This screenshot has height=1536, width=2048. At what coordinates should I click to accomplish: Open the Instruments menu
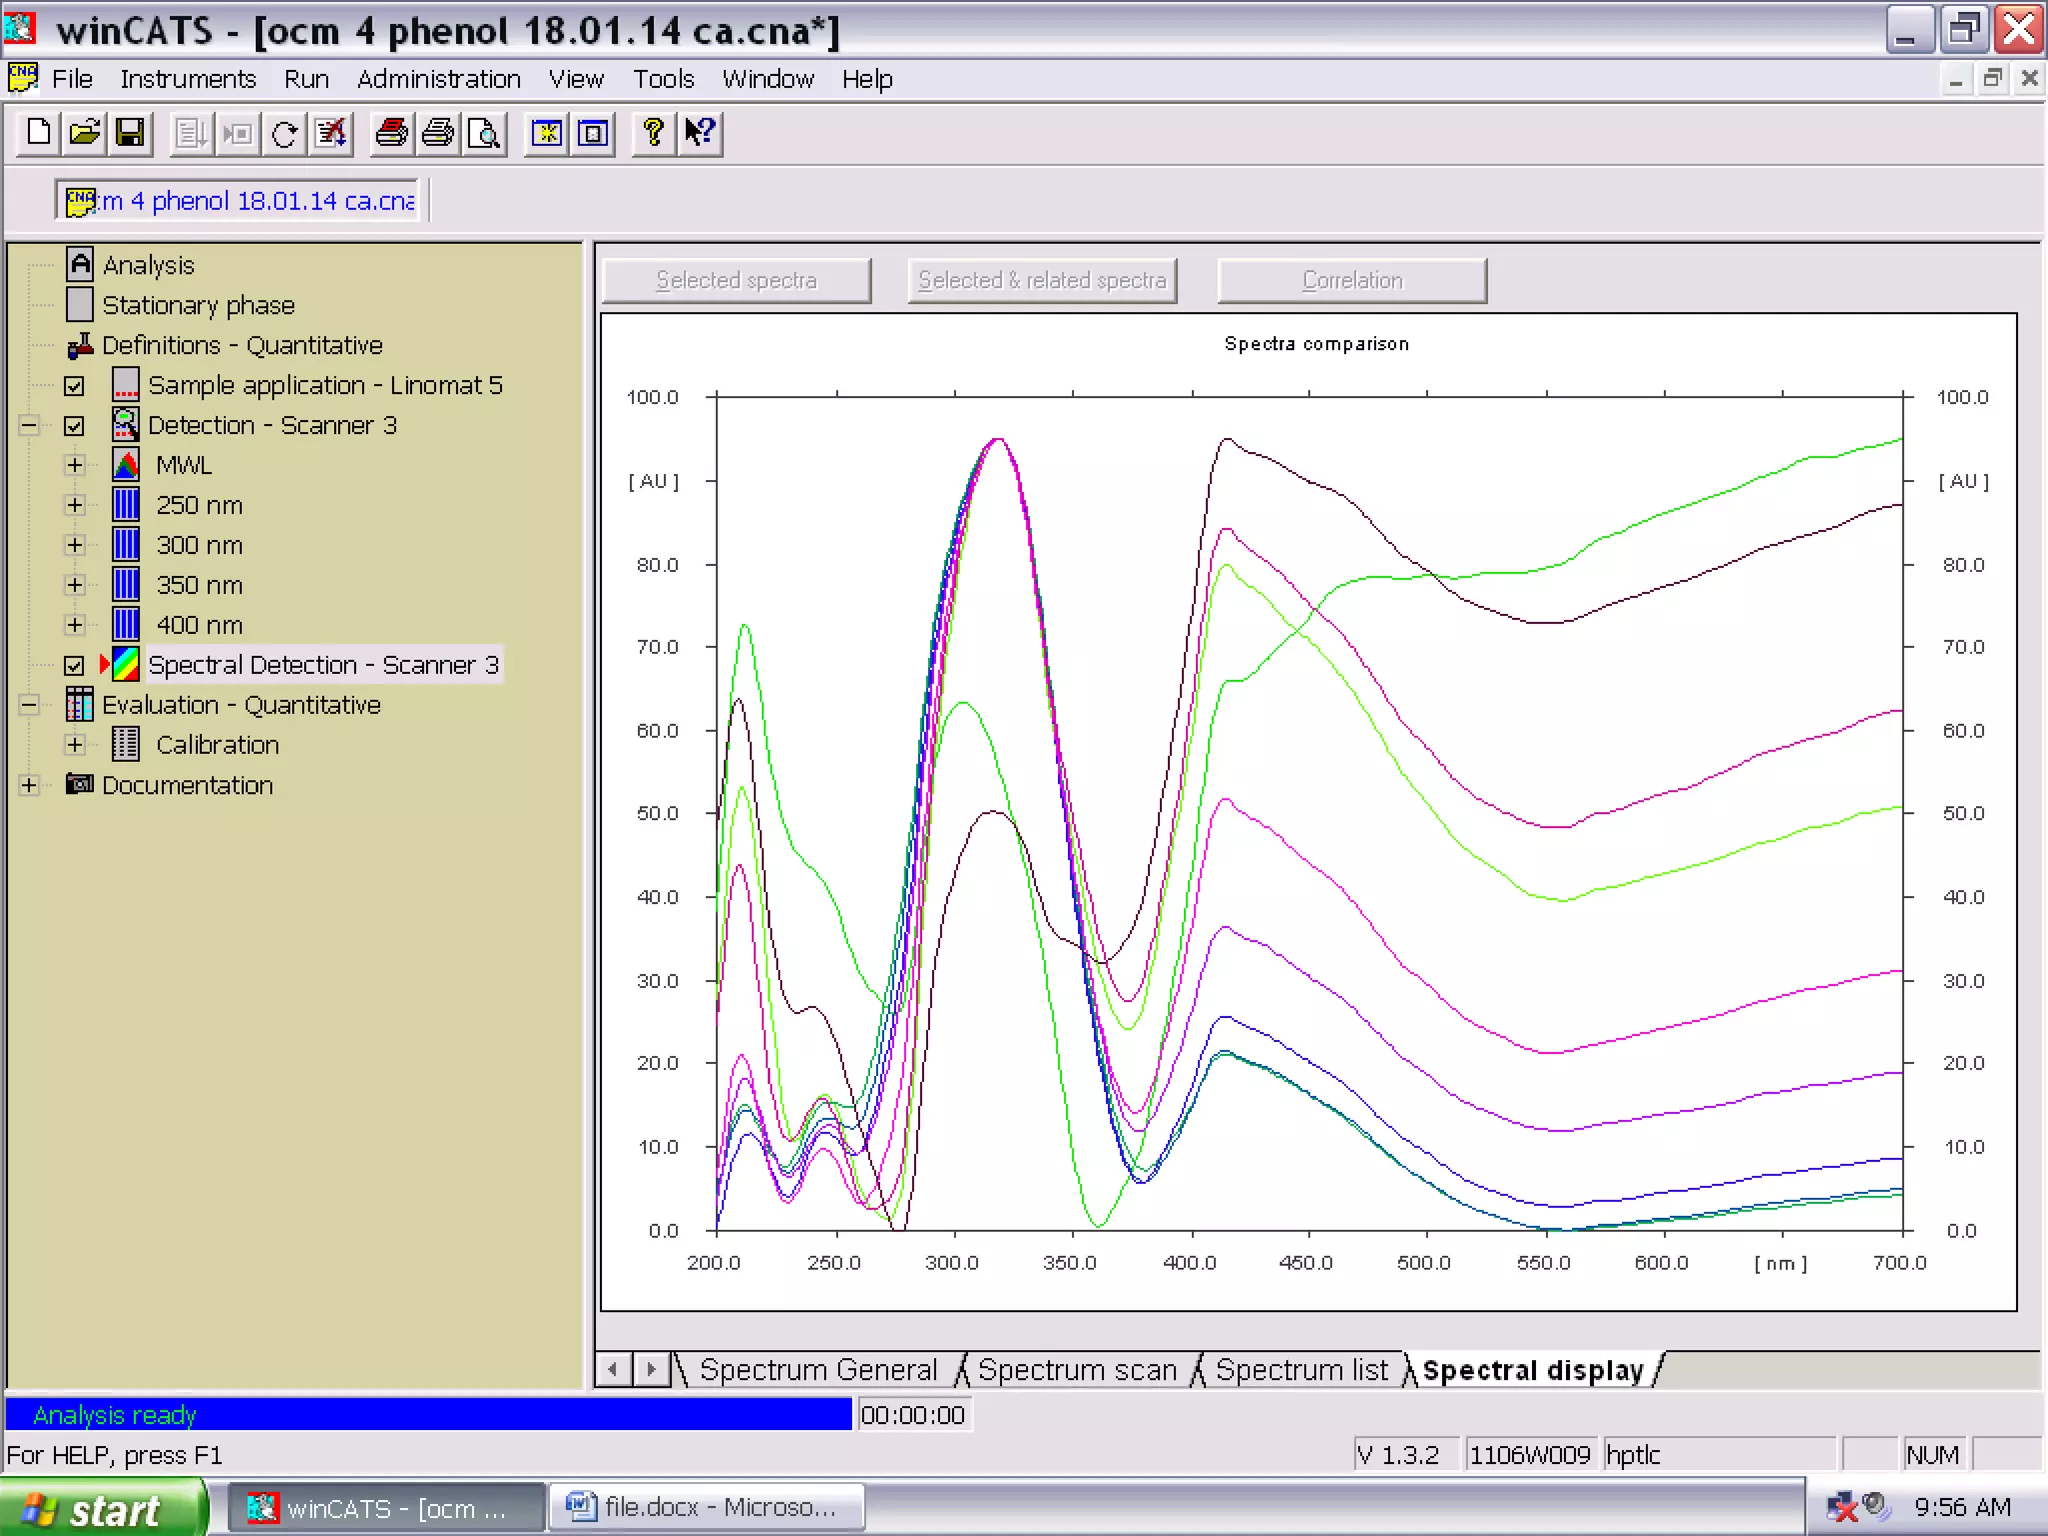coord(188,79)
